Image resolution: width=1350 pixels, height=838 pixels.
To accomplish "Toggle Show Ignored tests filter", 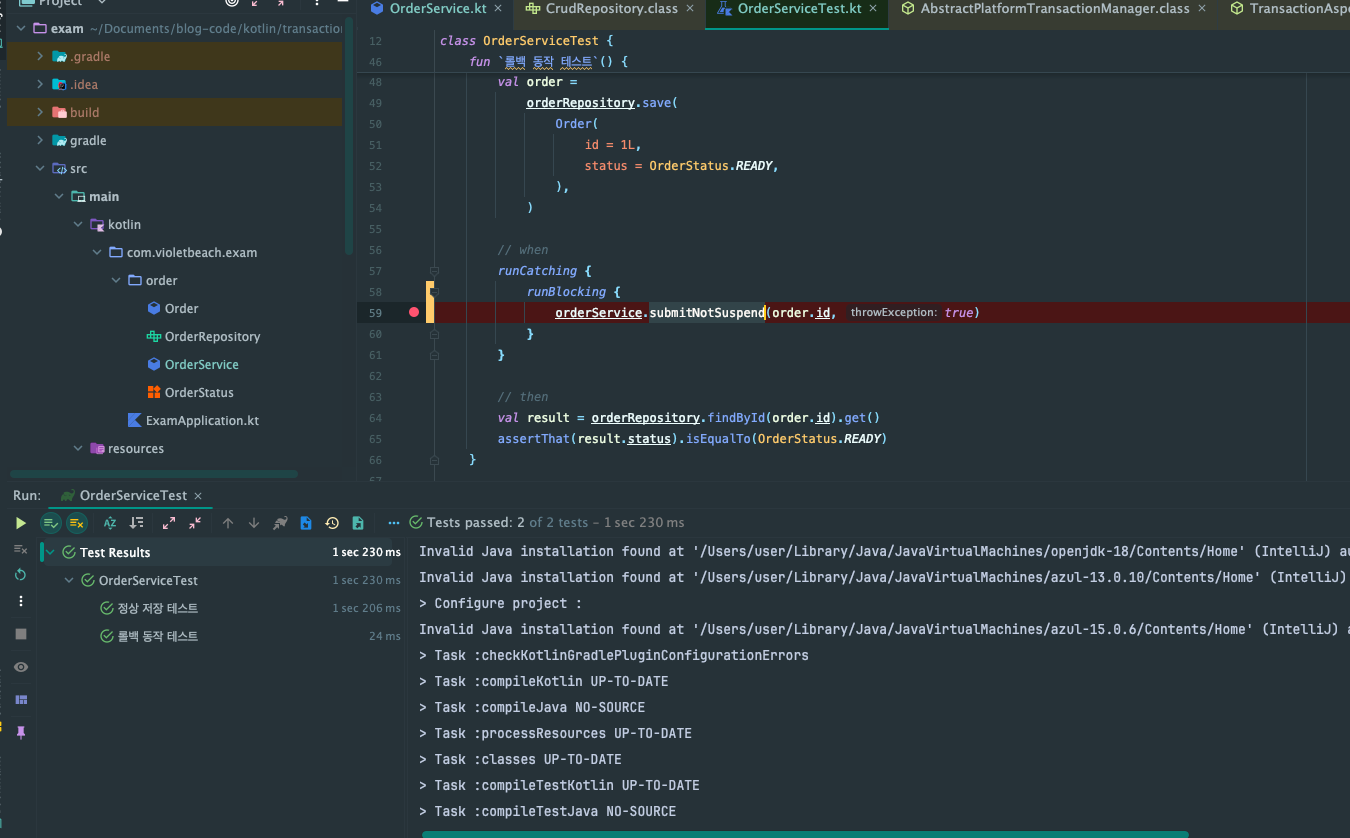I will tap(77, 523).
